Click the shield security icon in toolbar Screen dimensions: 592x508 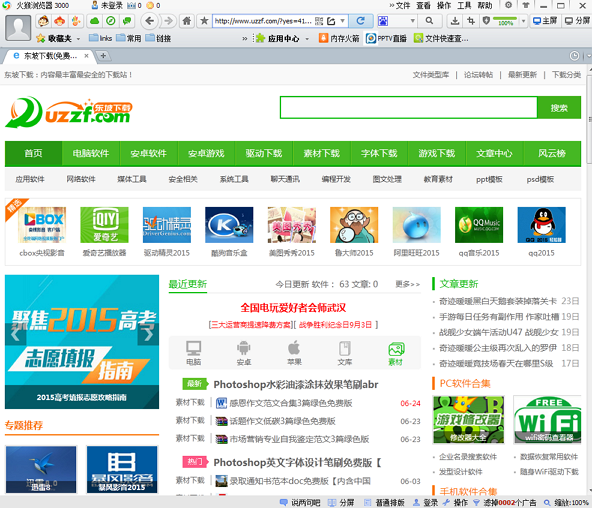click(486, 21)
